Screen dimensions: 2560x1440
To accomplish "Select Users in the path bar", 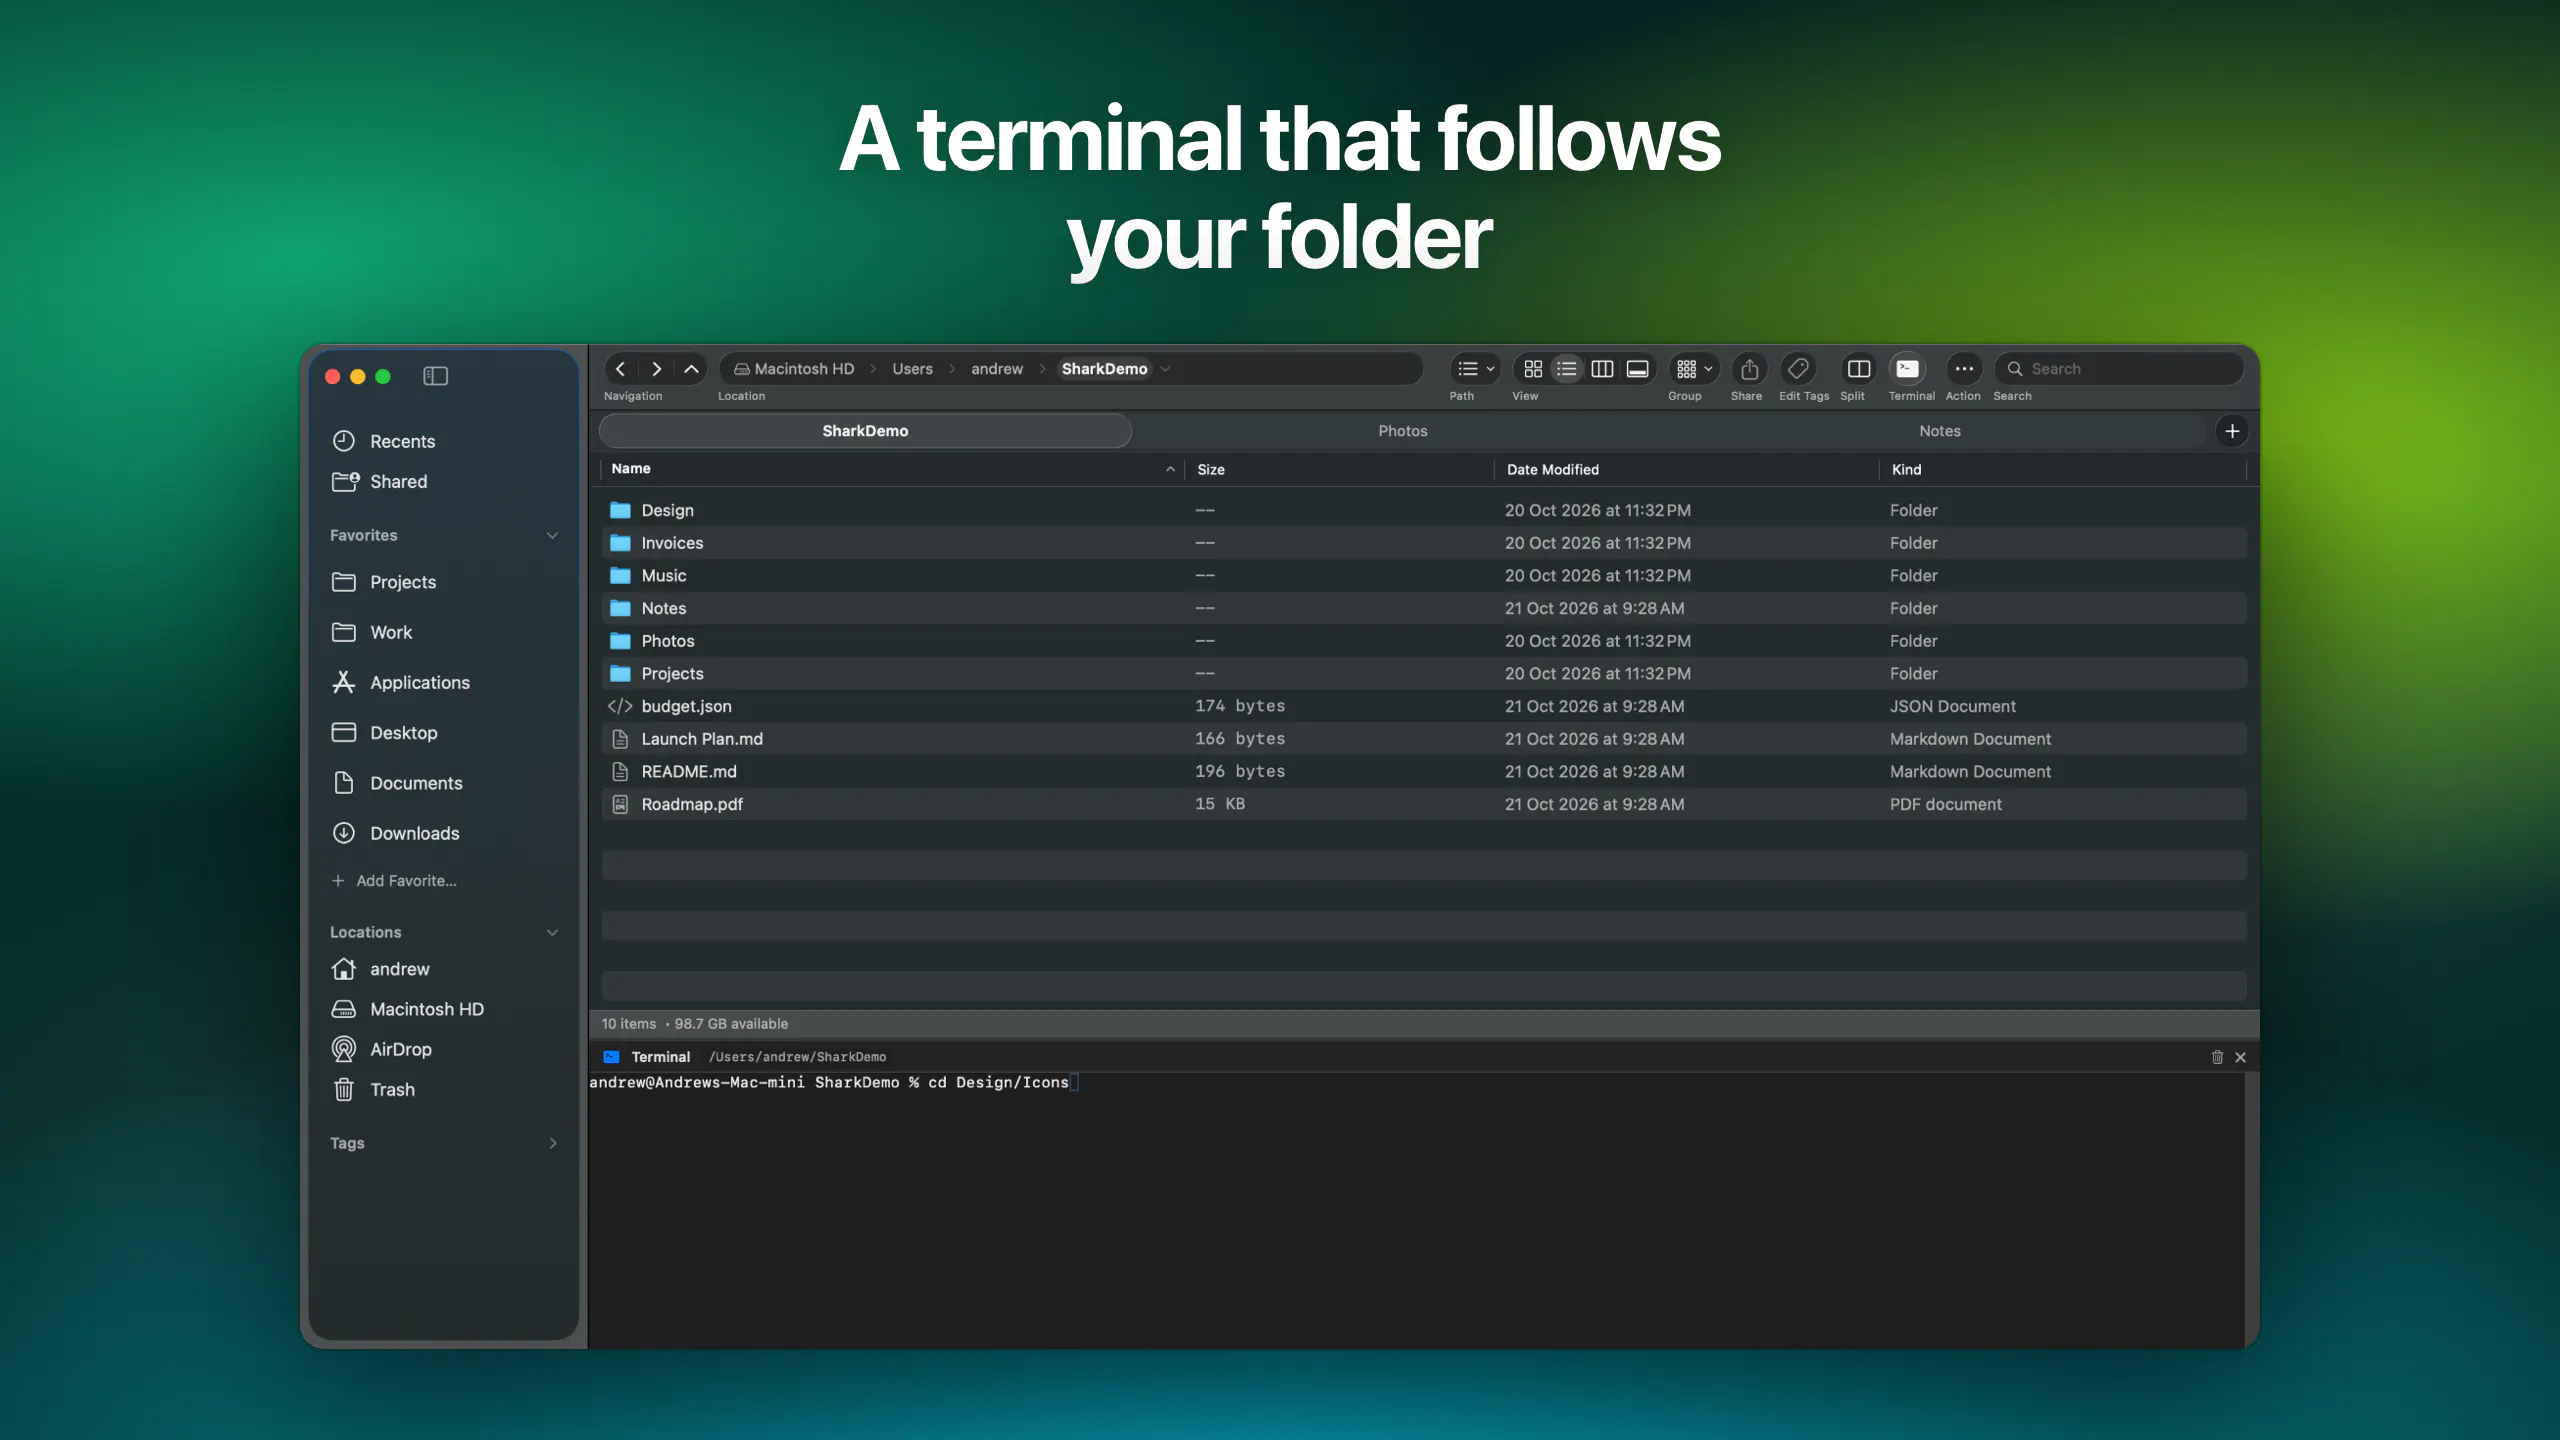I will tap(912, 369).
